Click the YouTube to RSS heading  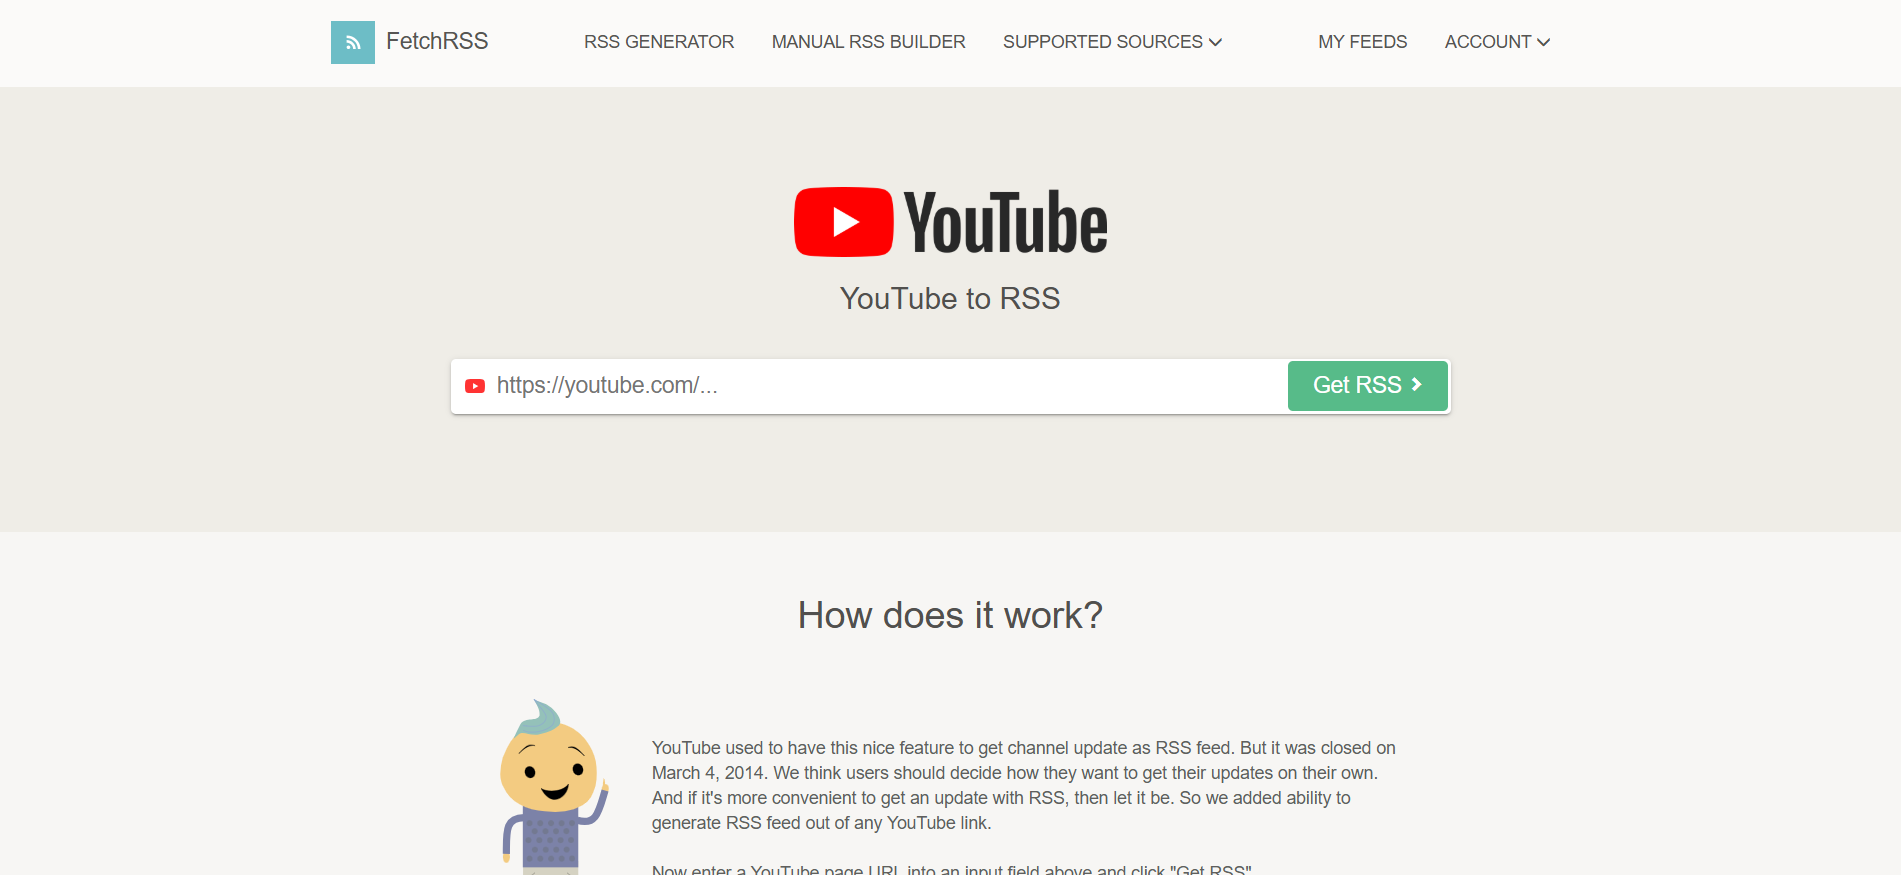[x=950, y=298]
